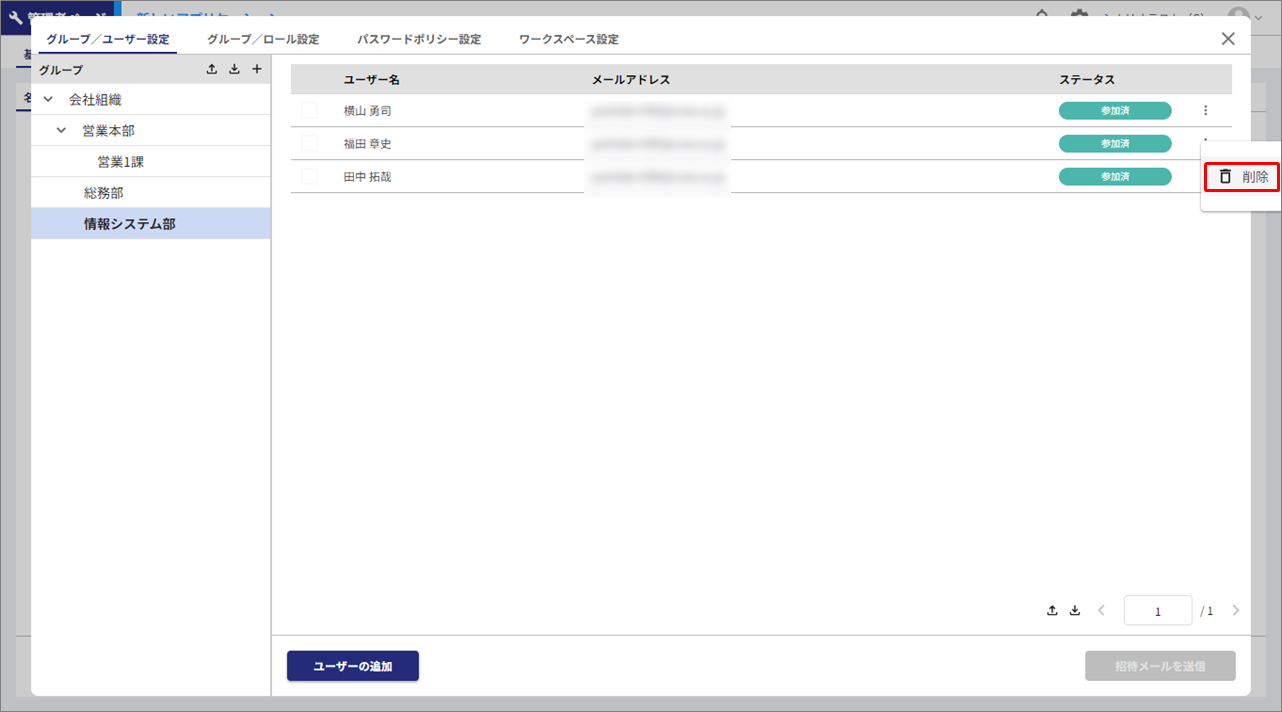The width and height of the screenshot is (1282, 712).
Task: Click the group upload icon in the グループ header
Action: (211, 70)
